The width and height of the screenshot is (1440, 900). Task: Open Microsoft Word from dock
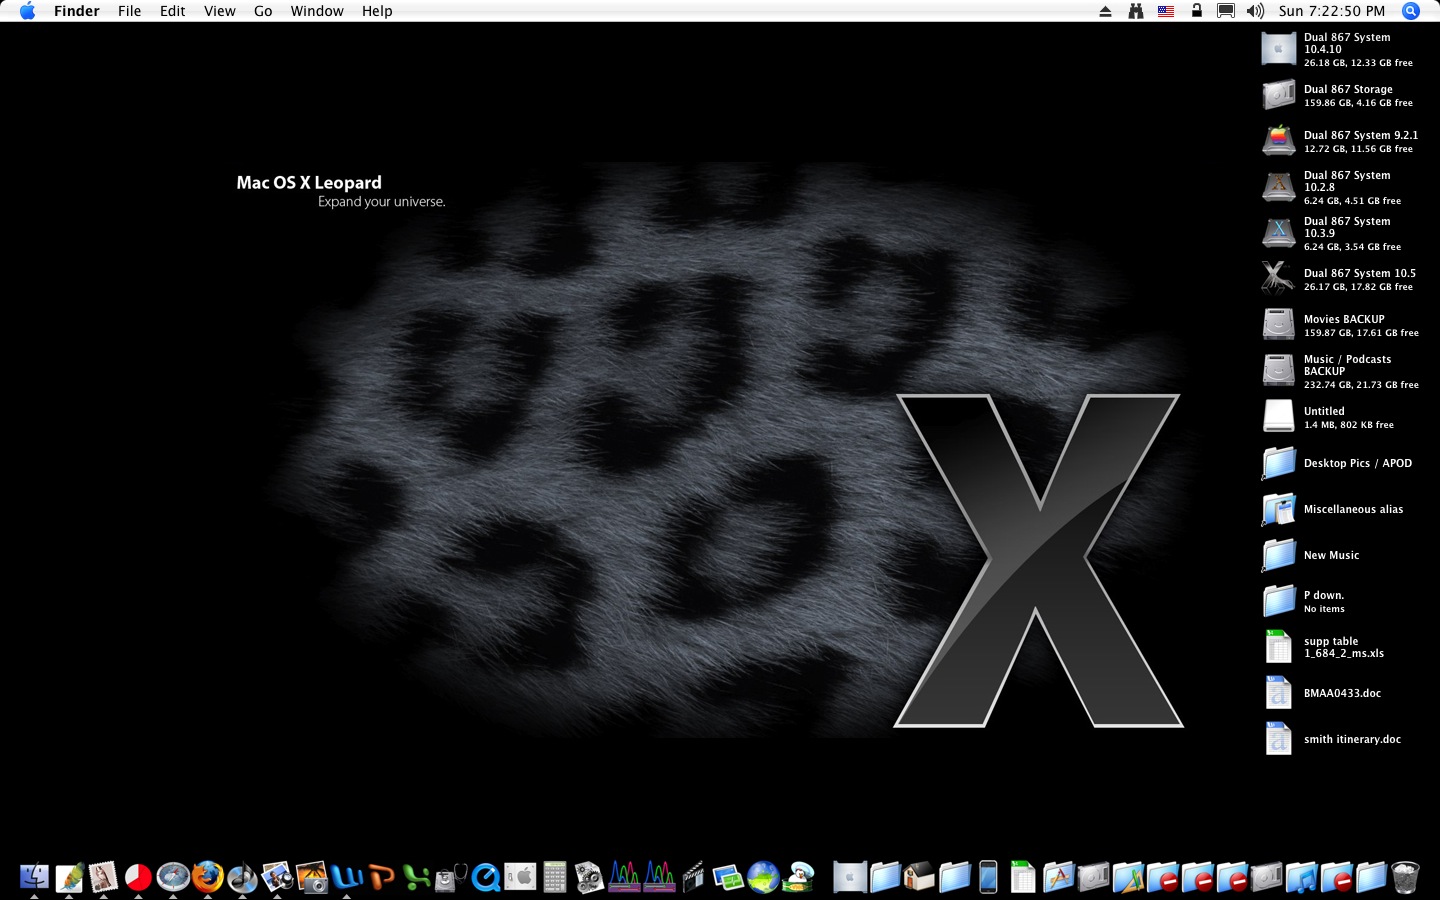click(347, 877)
